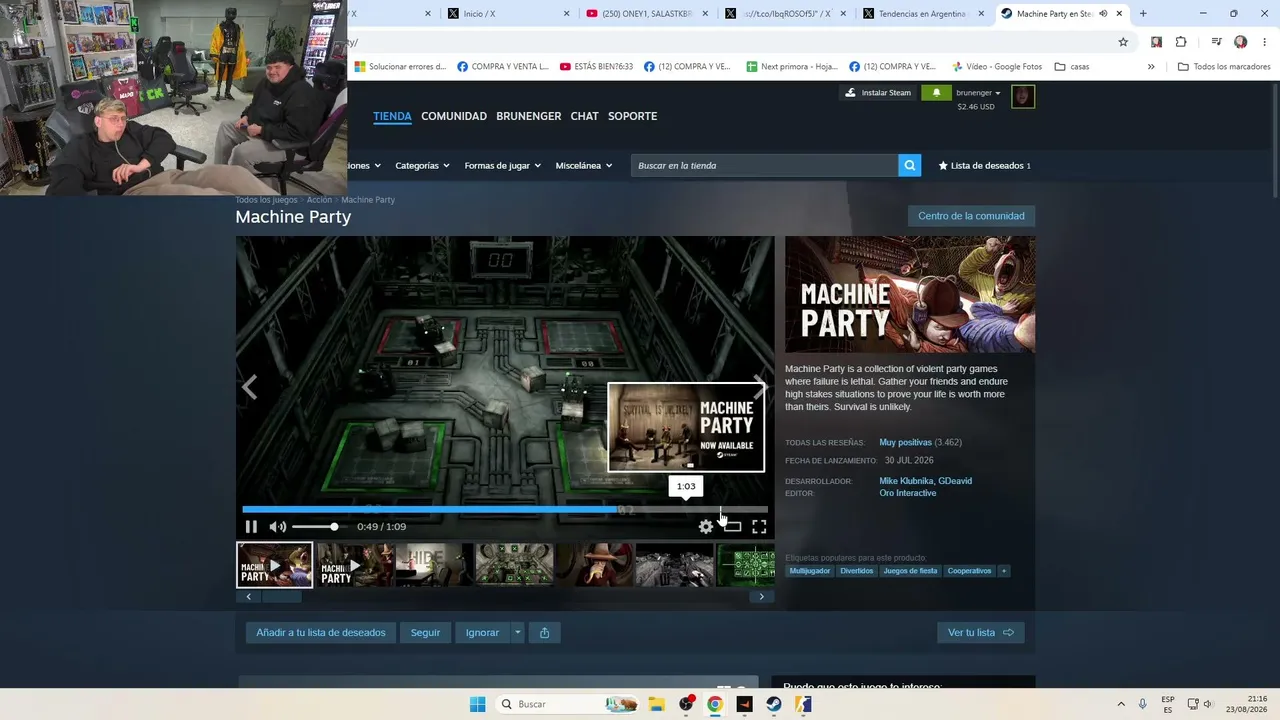Open the SOPORTE page
This screenshot has height=720, width=1280.
click(633, 116)
